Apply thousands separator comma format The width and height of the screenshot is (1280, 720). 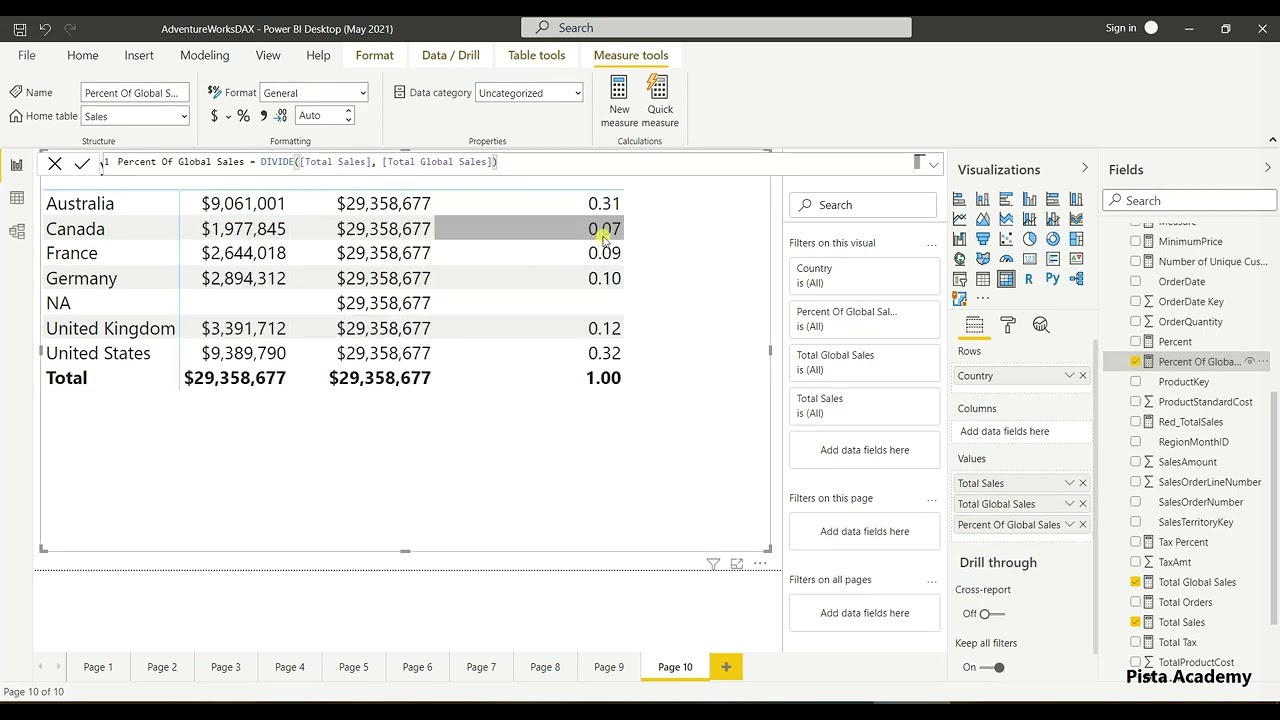[x=264, y=116]
